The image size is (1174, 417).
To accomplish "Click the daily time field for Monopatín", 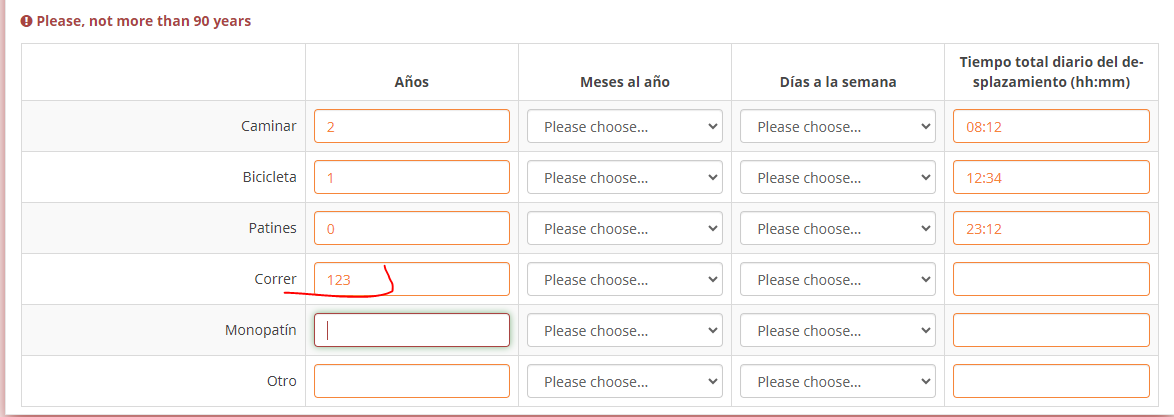I will click(1051, 331).
